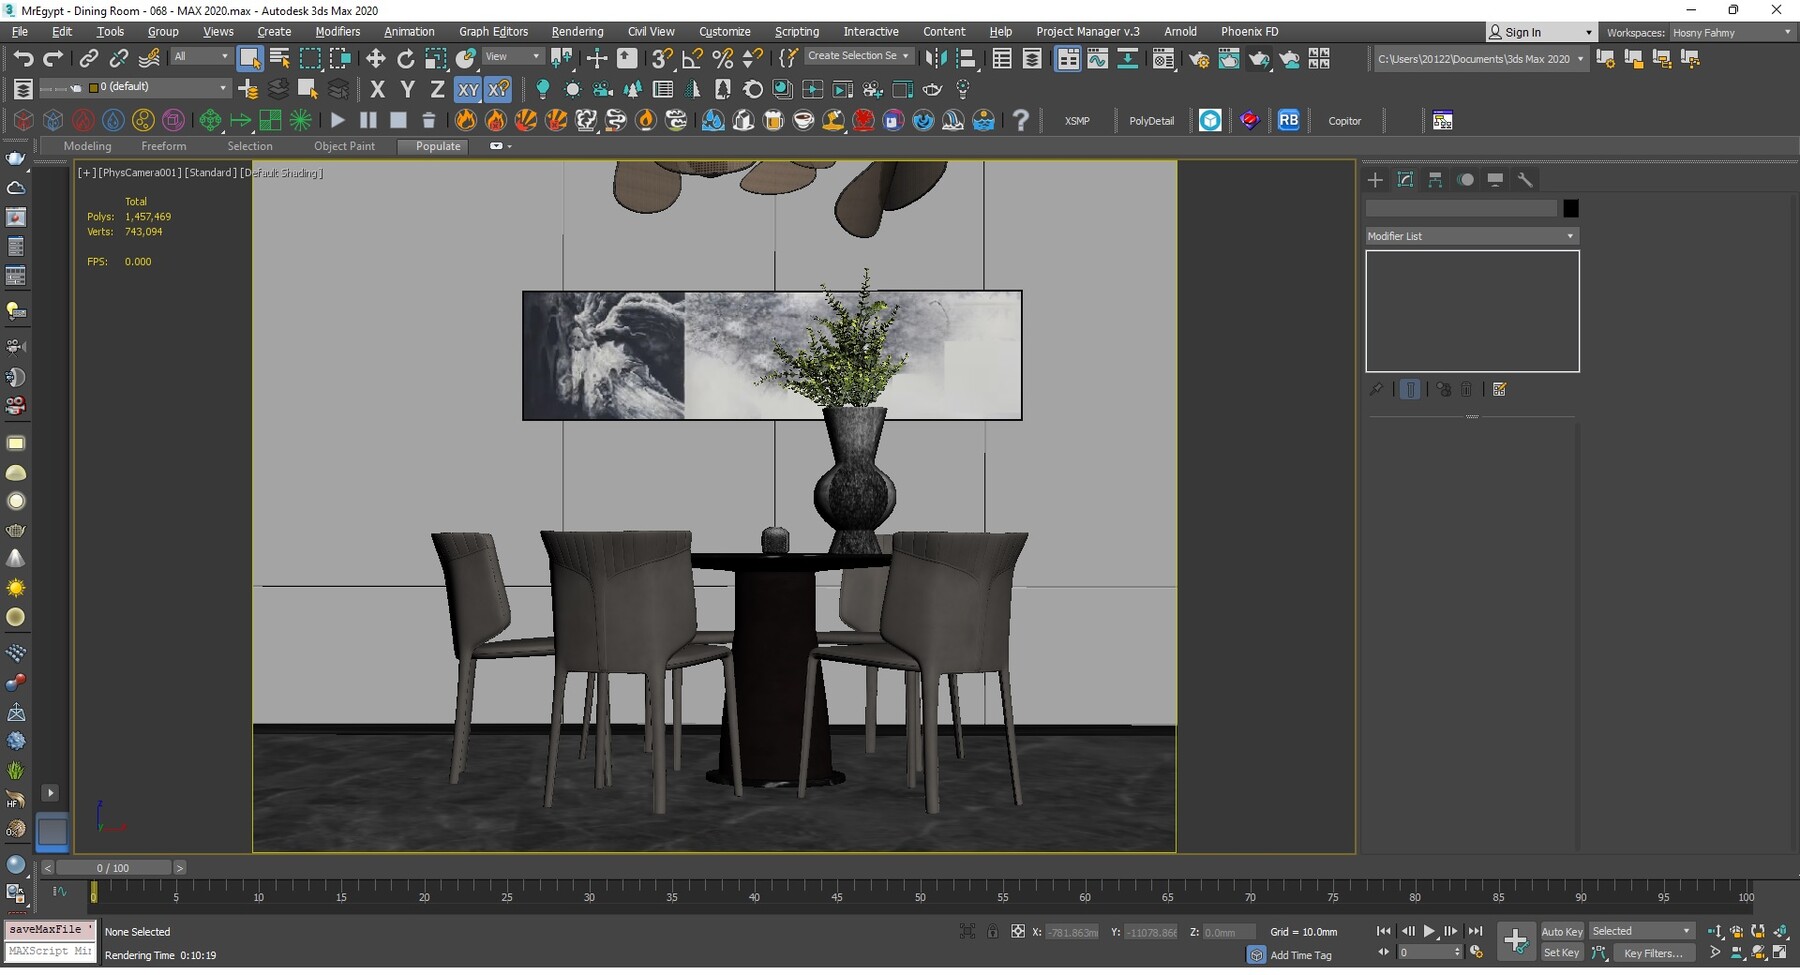Click the Undo icon

pos(24,57)
